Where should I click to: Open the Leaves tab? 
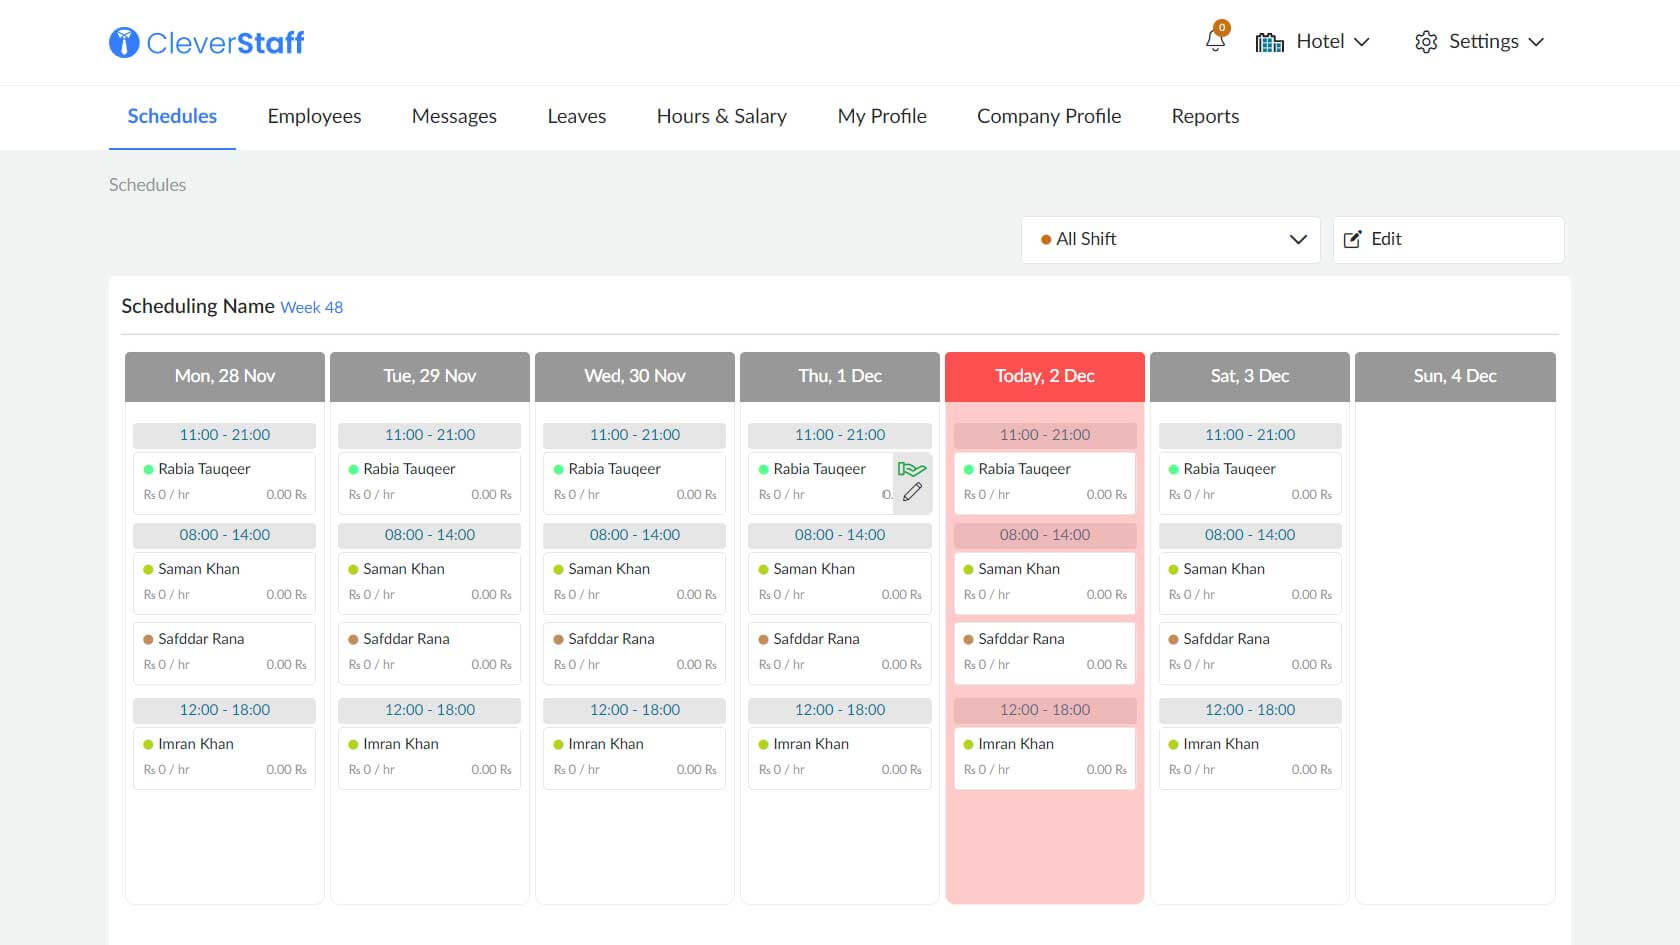(x=576, y=116)
